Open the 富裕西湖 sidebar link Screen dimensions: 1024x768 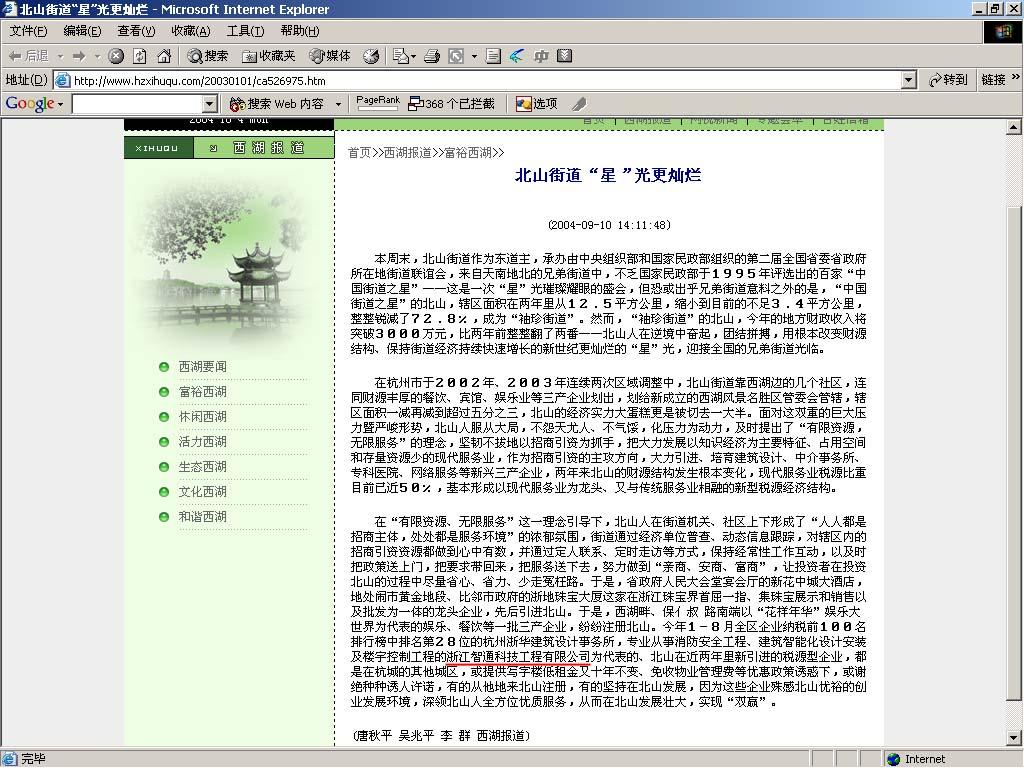pos(203,392)
